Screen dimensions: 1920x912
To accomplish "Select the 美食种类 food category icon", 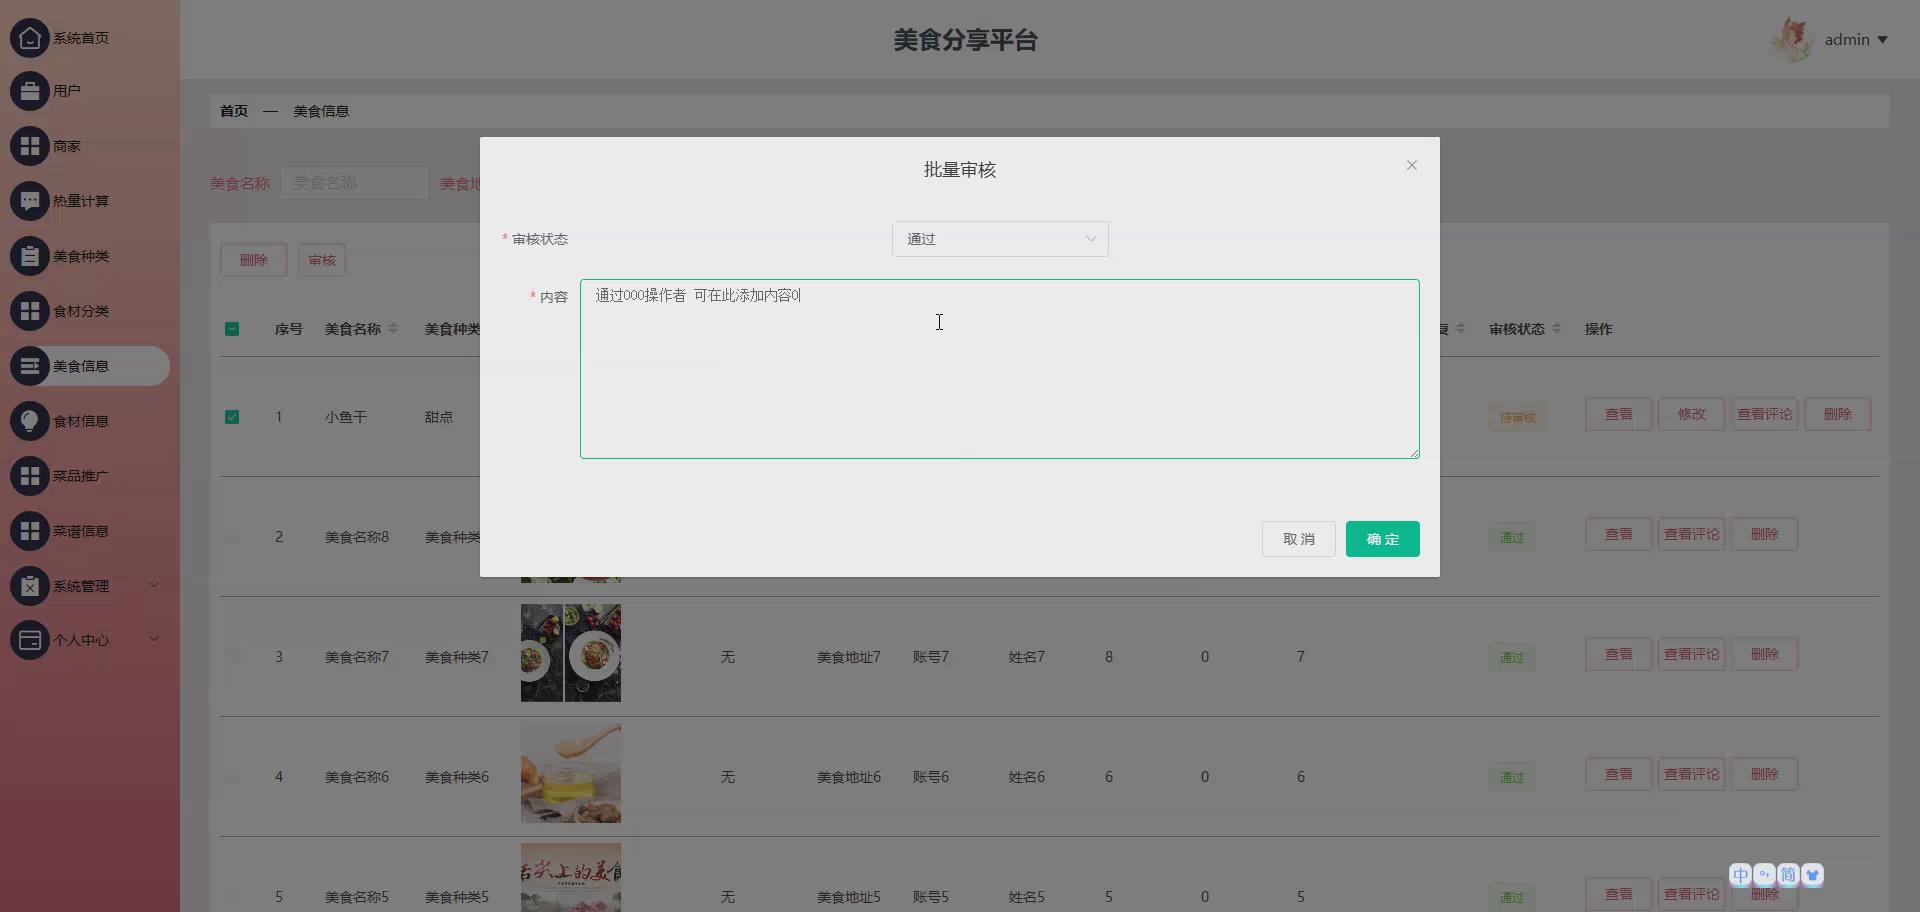I will (x=29, y=255).
